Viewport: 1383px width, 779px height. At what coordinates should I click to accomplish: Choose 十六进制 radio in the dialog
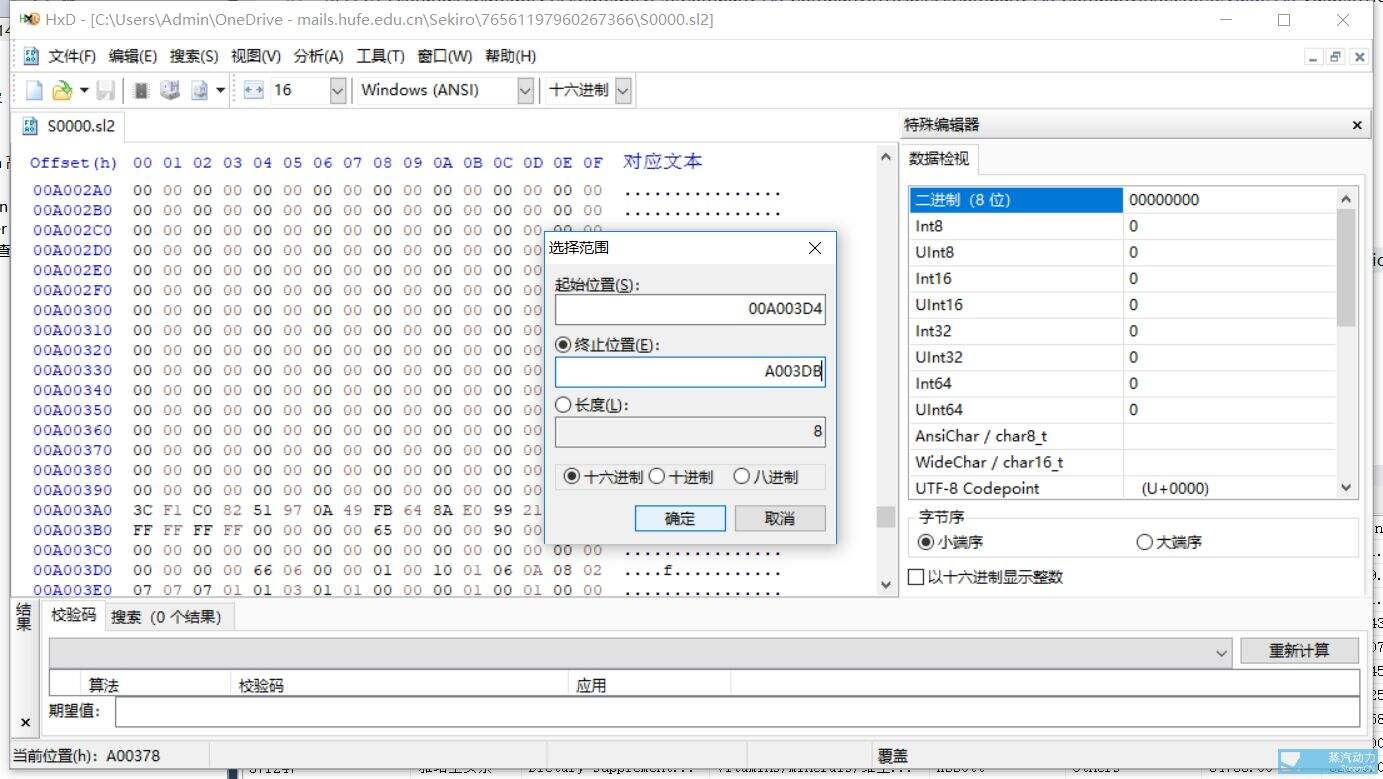point(572,477)
